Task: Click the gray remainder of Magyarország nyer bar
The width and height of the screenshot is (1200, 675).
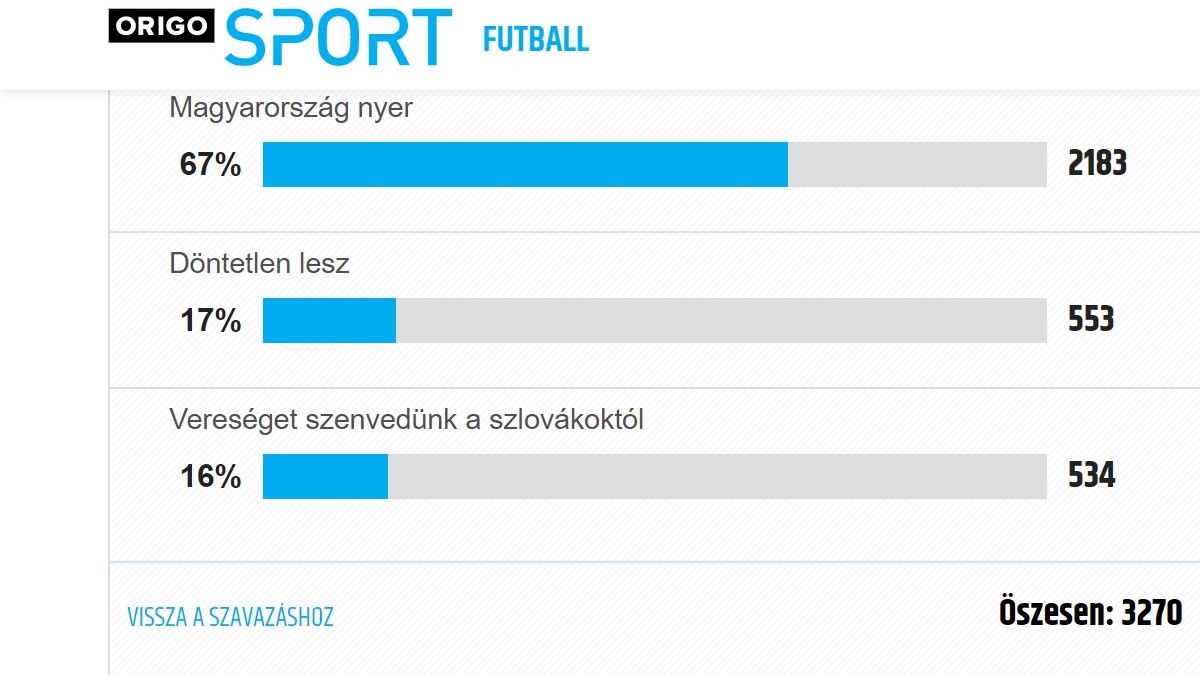Action: pos(917,164)
